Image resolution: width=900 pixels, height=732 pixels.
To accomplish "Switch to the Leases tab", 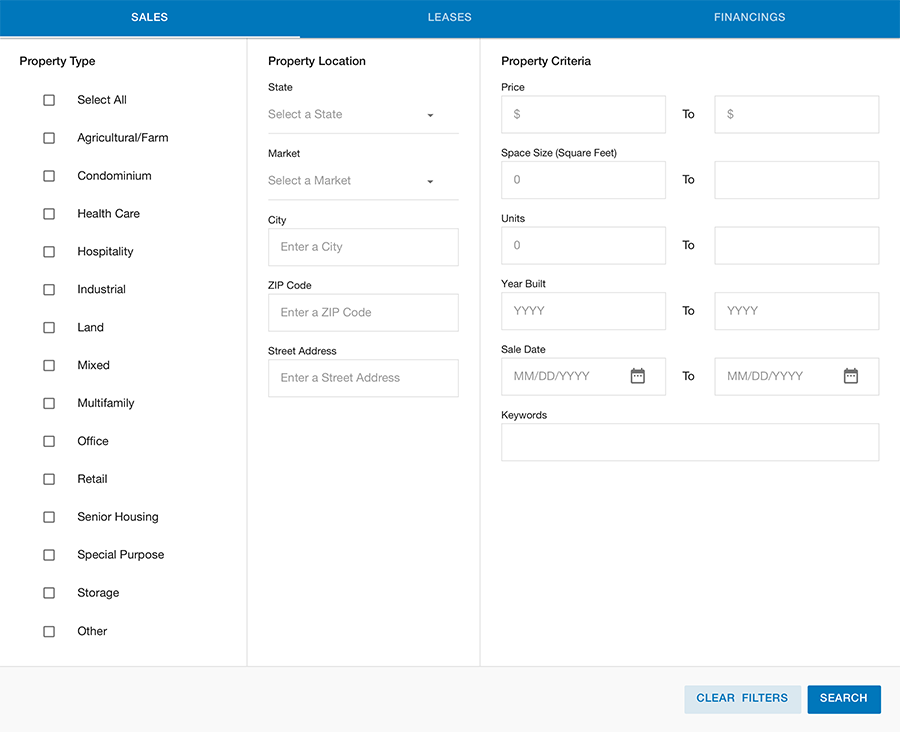I will [449, 18].
